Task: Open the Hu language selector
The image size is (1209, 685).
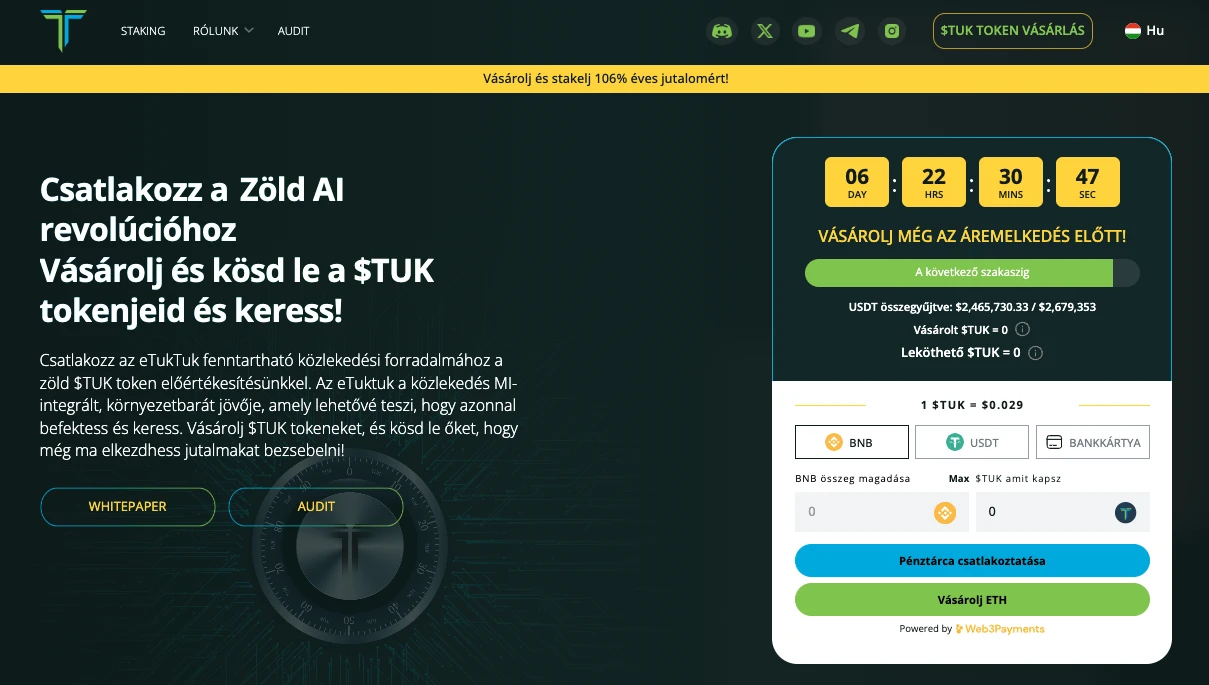Action: pyautogui.click(x=1145, y=31)
